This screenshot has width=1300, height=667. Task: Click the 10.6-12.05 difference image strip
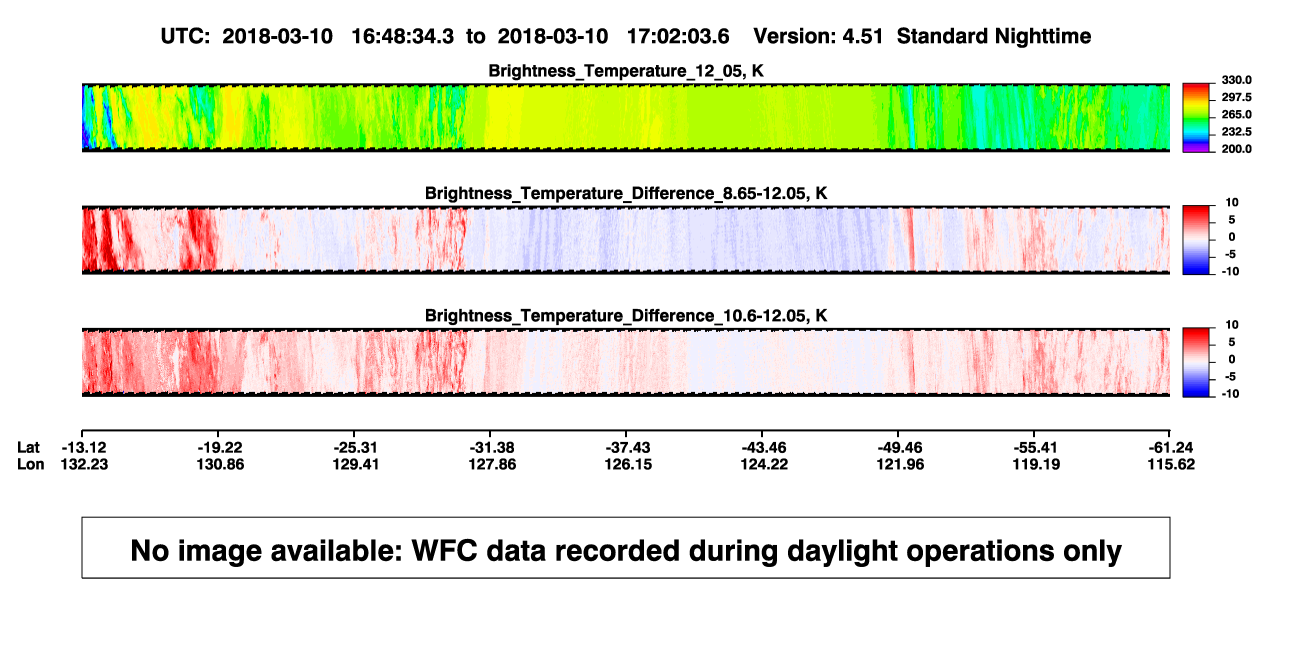coord(625,362)
